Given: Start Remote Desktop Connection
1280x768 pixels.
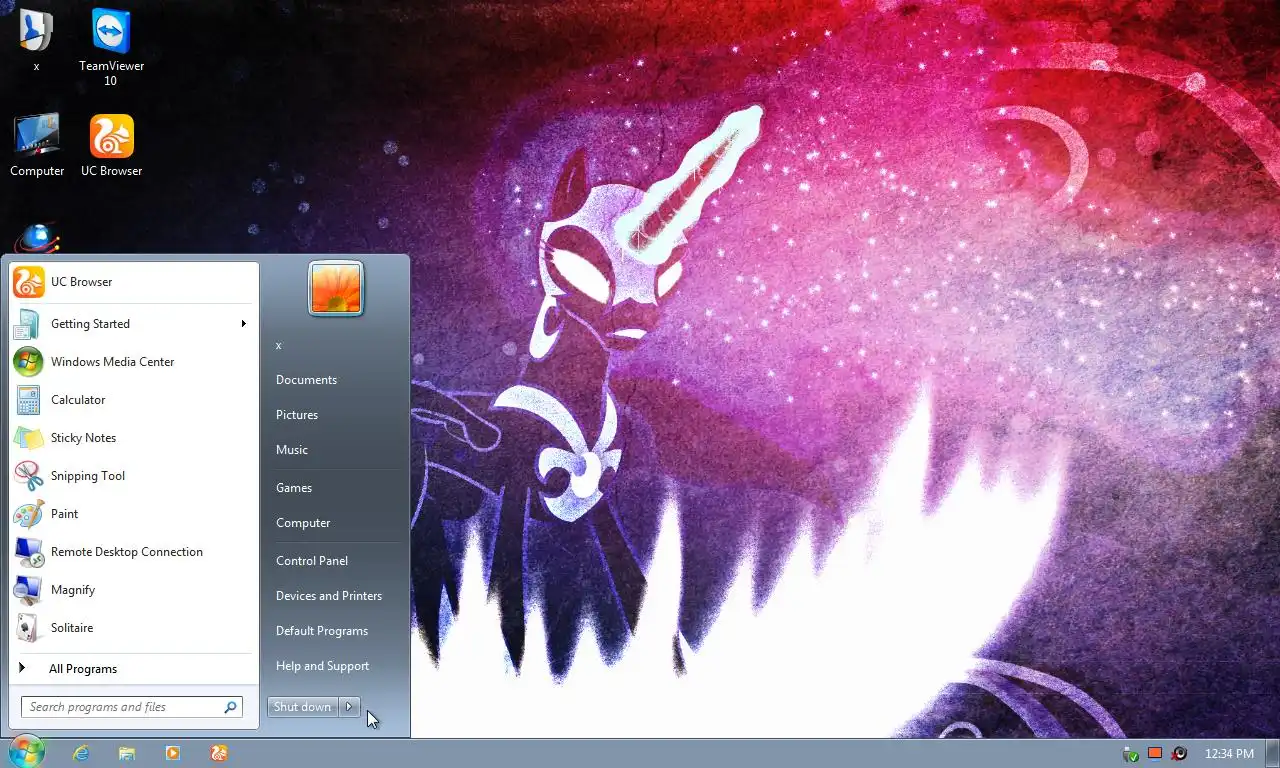Looking at the screenshot, I should 133,552.
